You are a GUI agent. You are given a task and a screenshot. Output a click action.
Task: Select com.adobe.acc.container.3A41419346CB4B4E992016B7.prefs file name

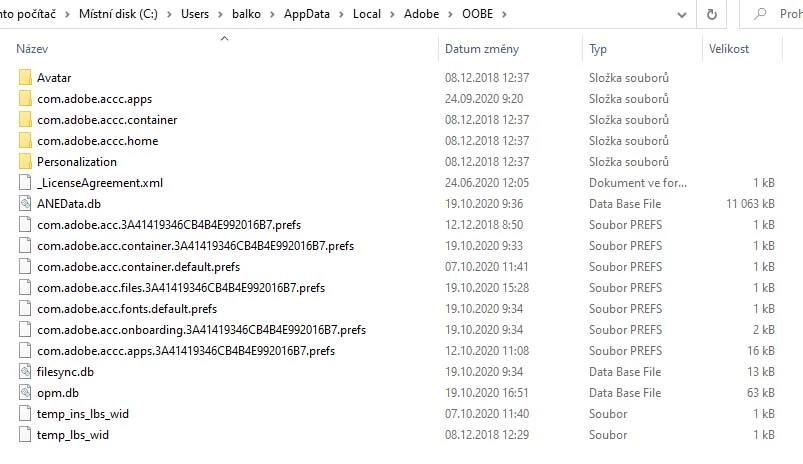[x=195, y=245]
